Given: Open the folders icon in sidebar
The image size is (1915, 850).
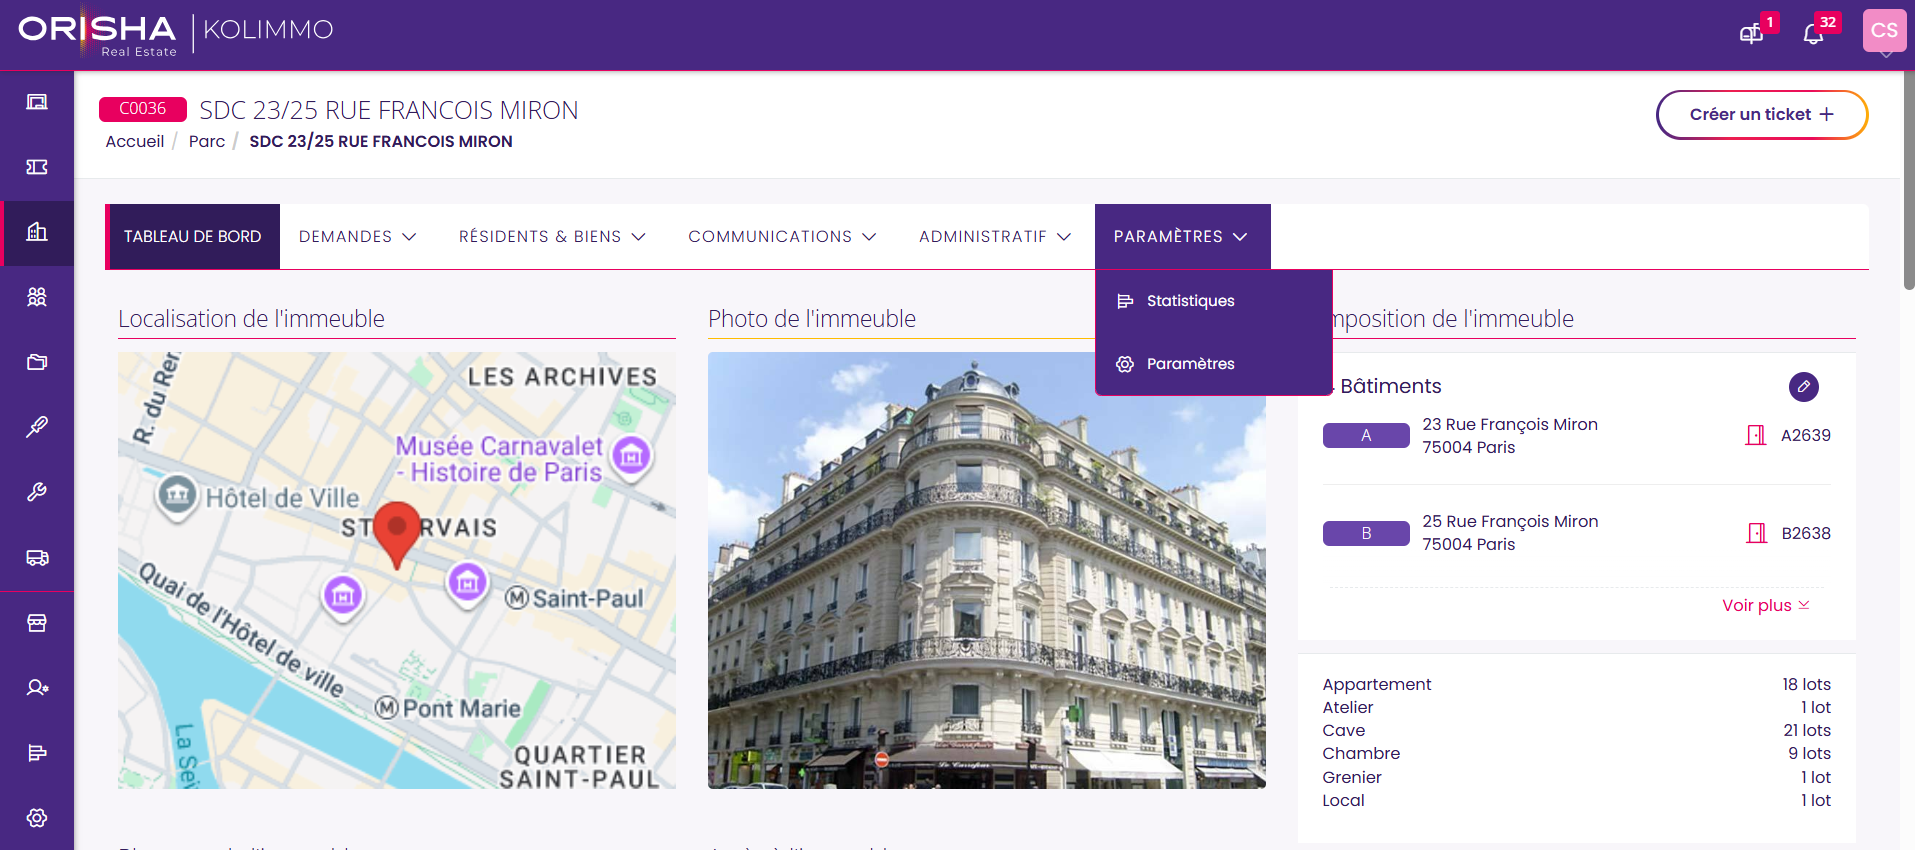Looking at the screenshot, I should tap(37, 362).
